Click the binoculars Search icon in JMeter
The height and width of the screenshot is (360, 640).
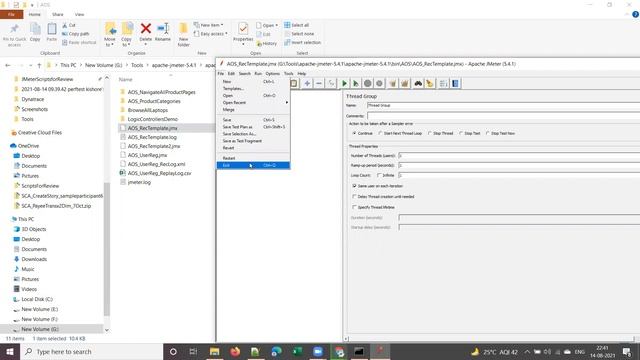pyautogui.click(x=418, y=83)
